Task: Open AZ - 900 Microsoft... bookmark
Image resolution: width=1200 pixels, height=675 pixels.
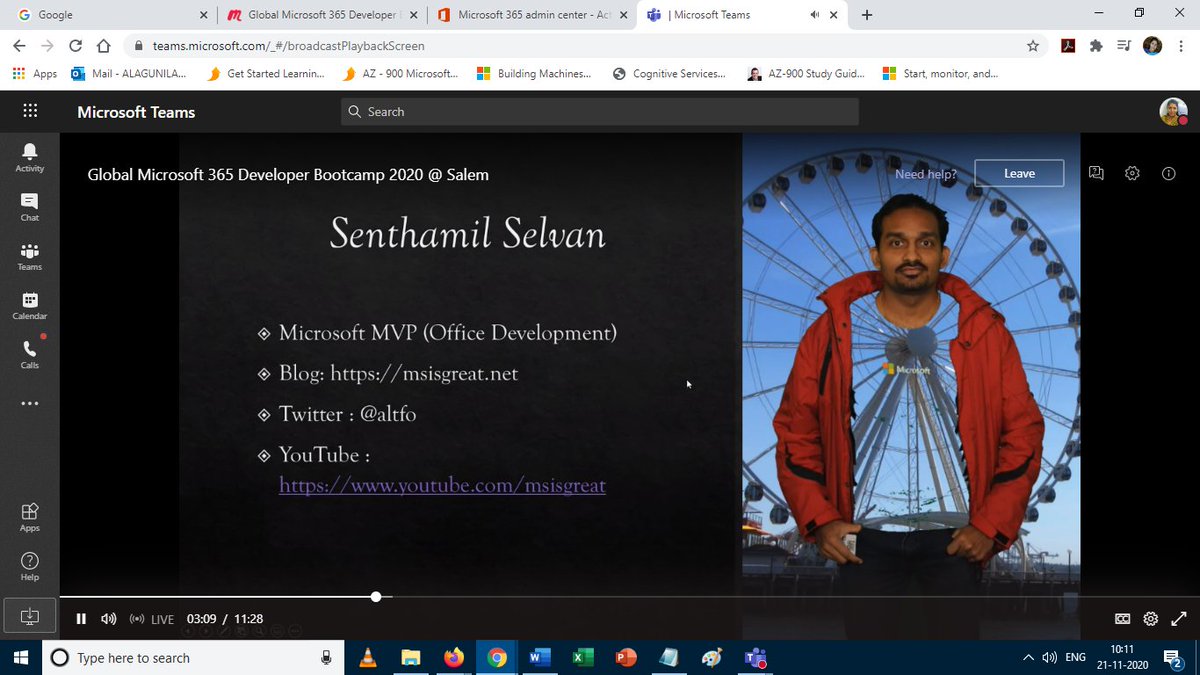Action: tap(400, 73)
